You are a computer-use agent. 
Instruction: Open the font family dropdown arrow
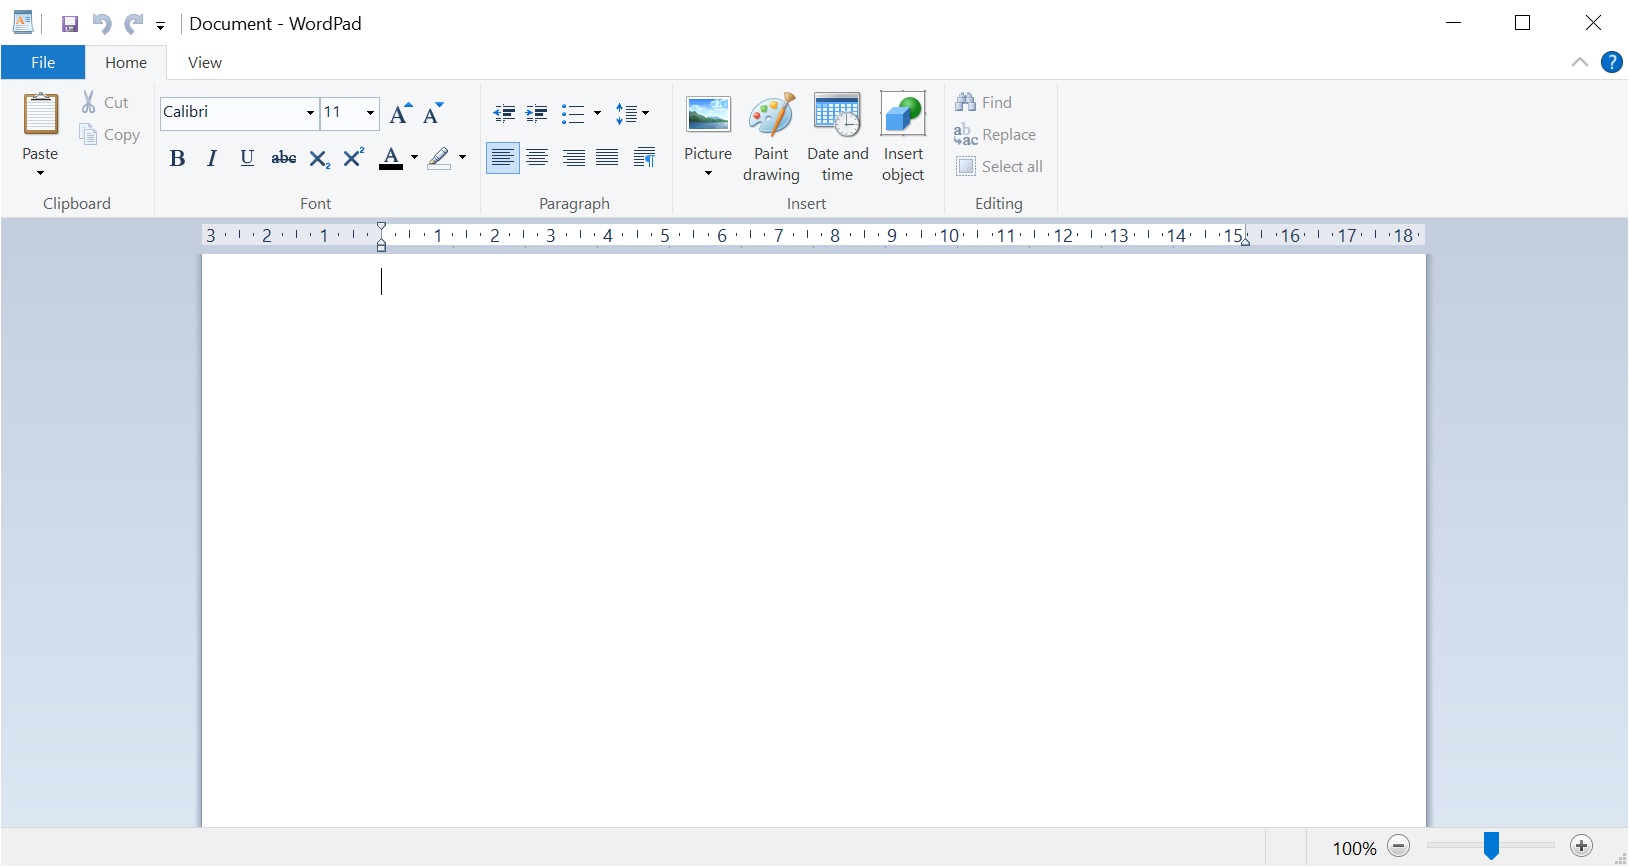coord(310,113)
